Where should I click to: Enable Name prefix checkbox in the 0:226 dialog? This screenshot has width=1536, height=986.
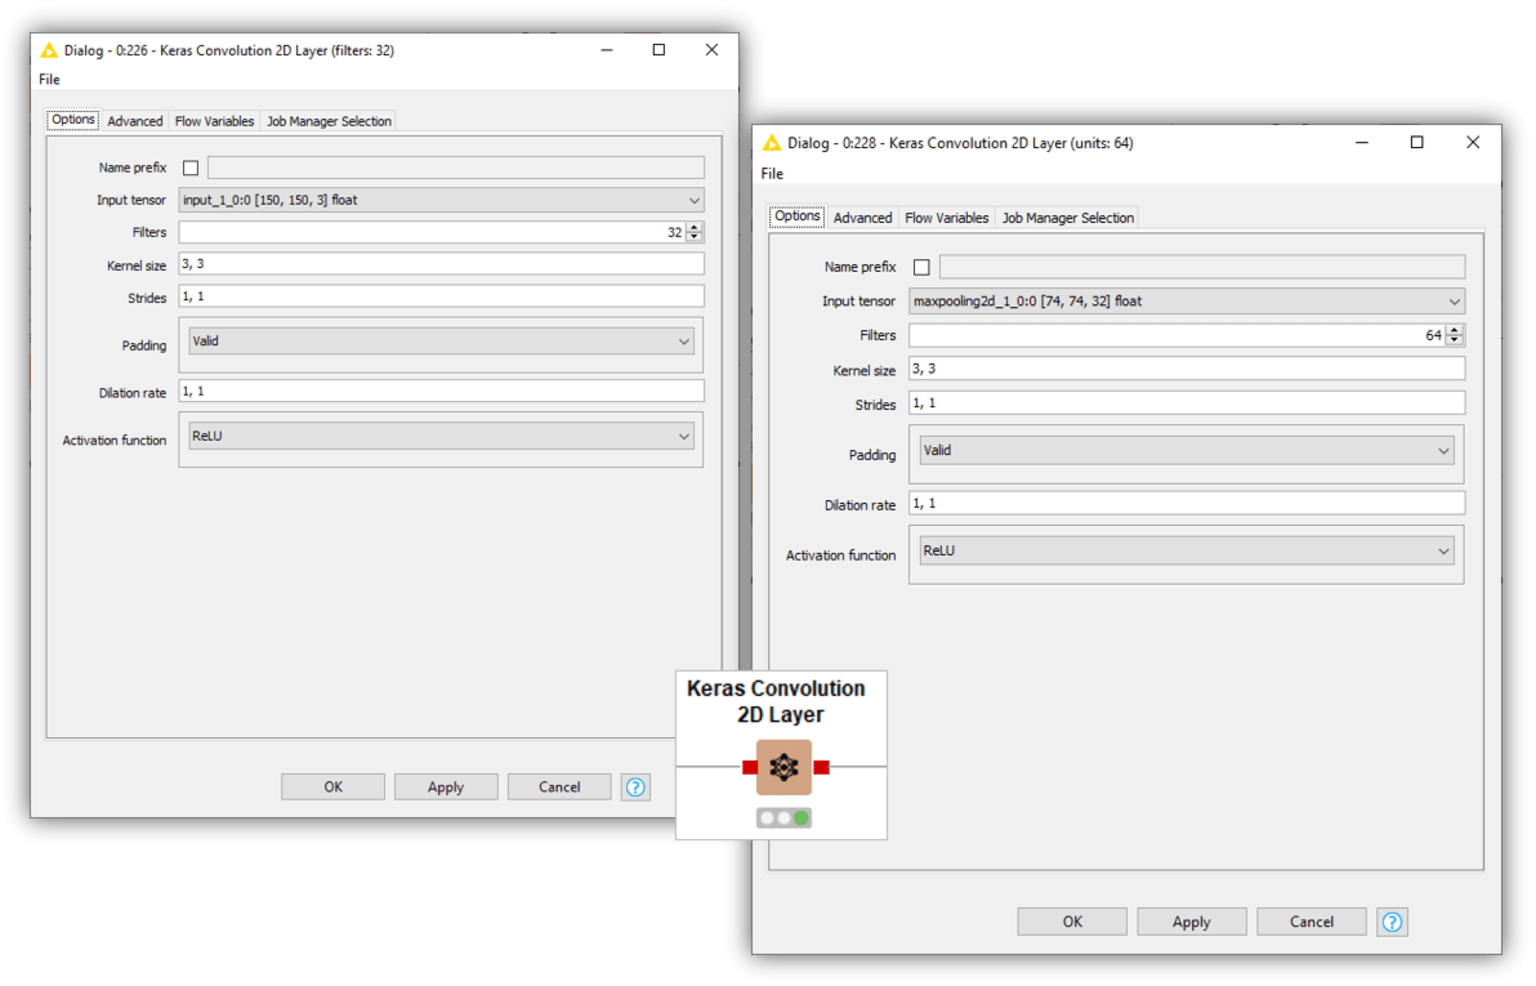tap(191, 168)
